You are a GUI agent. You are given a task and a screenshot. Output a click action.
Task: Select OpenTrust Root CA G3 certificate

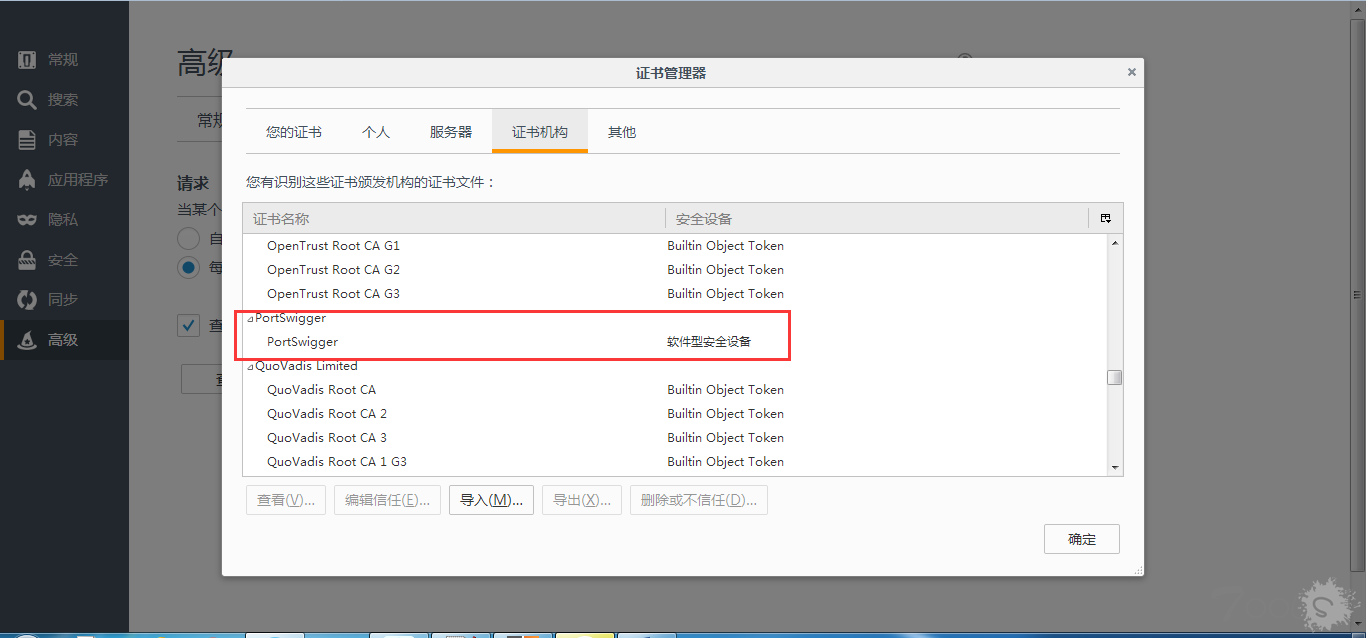coord(674,294)
